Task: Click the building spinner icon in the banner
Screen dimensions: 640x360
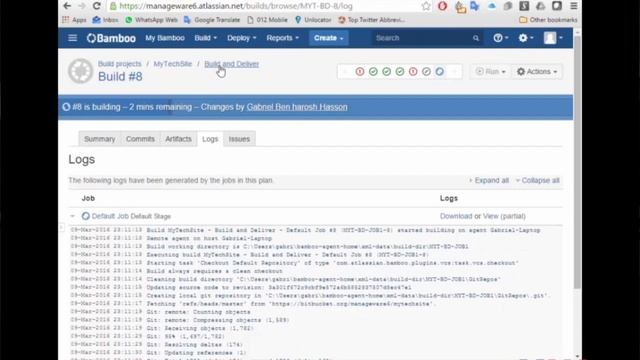Action: click(66, 107)
